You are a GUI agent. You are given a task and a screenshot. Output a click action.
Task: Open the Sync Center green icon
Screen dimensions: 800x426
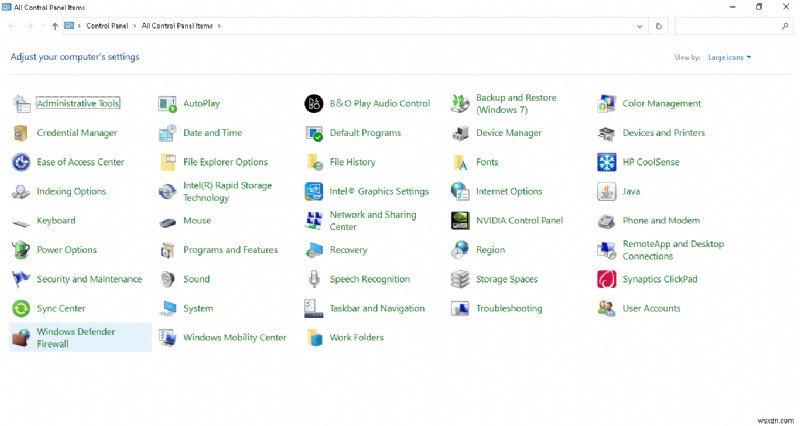point(21,309)
